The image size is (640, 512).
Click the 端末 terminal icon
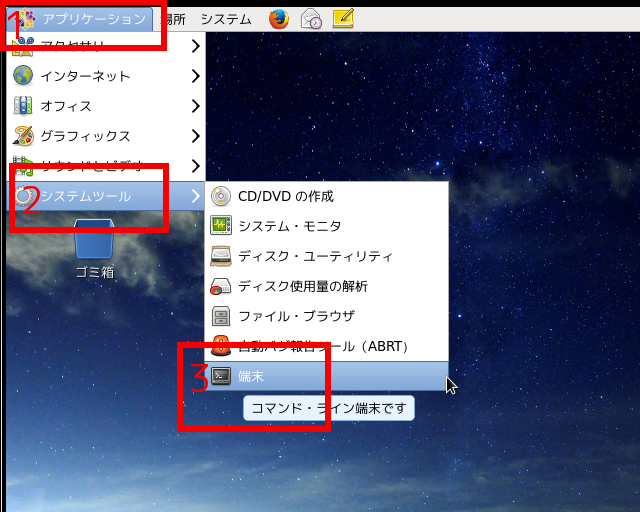tap(221, 376)
